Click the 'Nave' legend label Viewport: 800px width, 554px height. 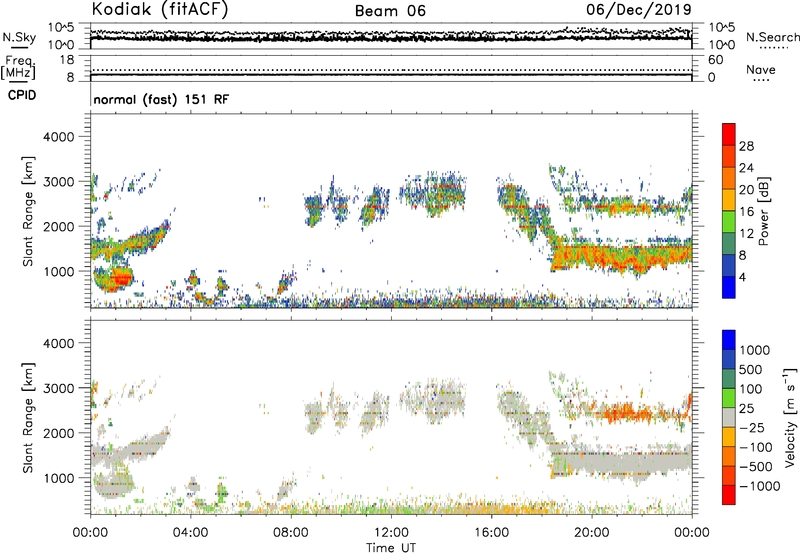point(760,70)
